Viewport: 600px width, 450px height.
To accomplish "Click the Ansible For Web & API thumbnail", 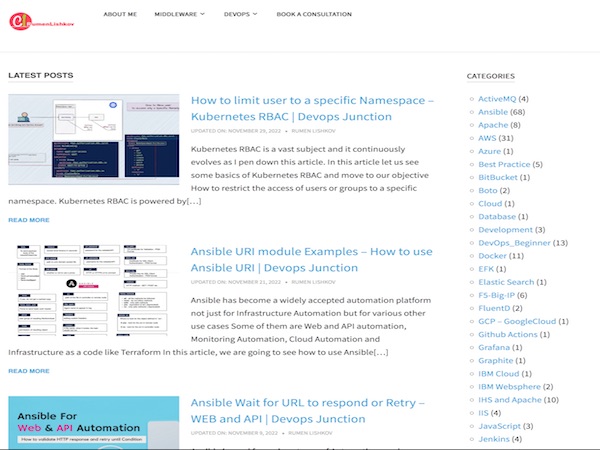I will coord(94,423).
